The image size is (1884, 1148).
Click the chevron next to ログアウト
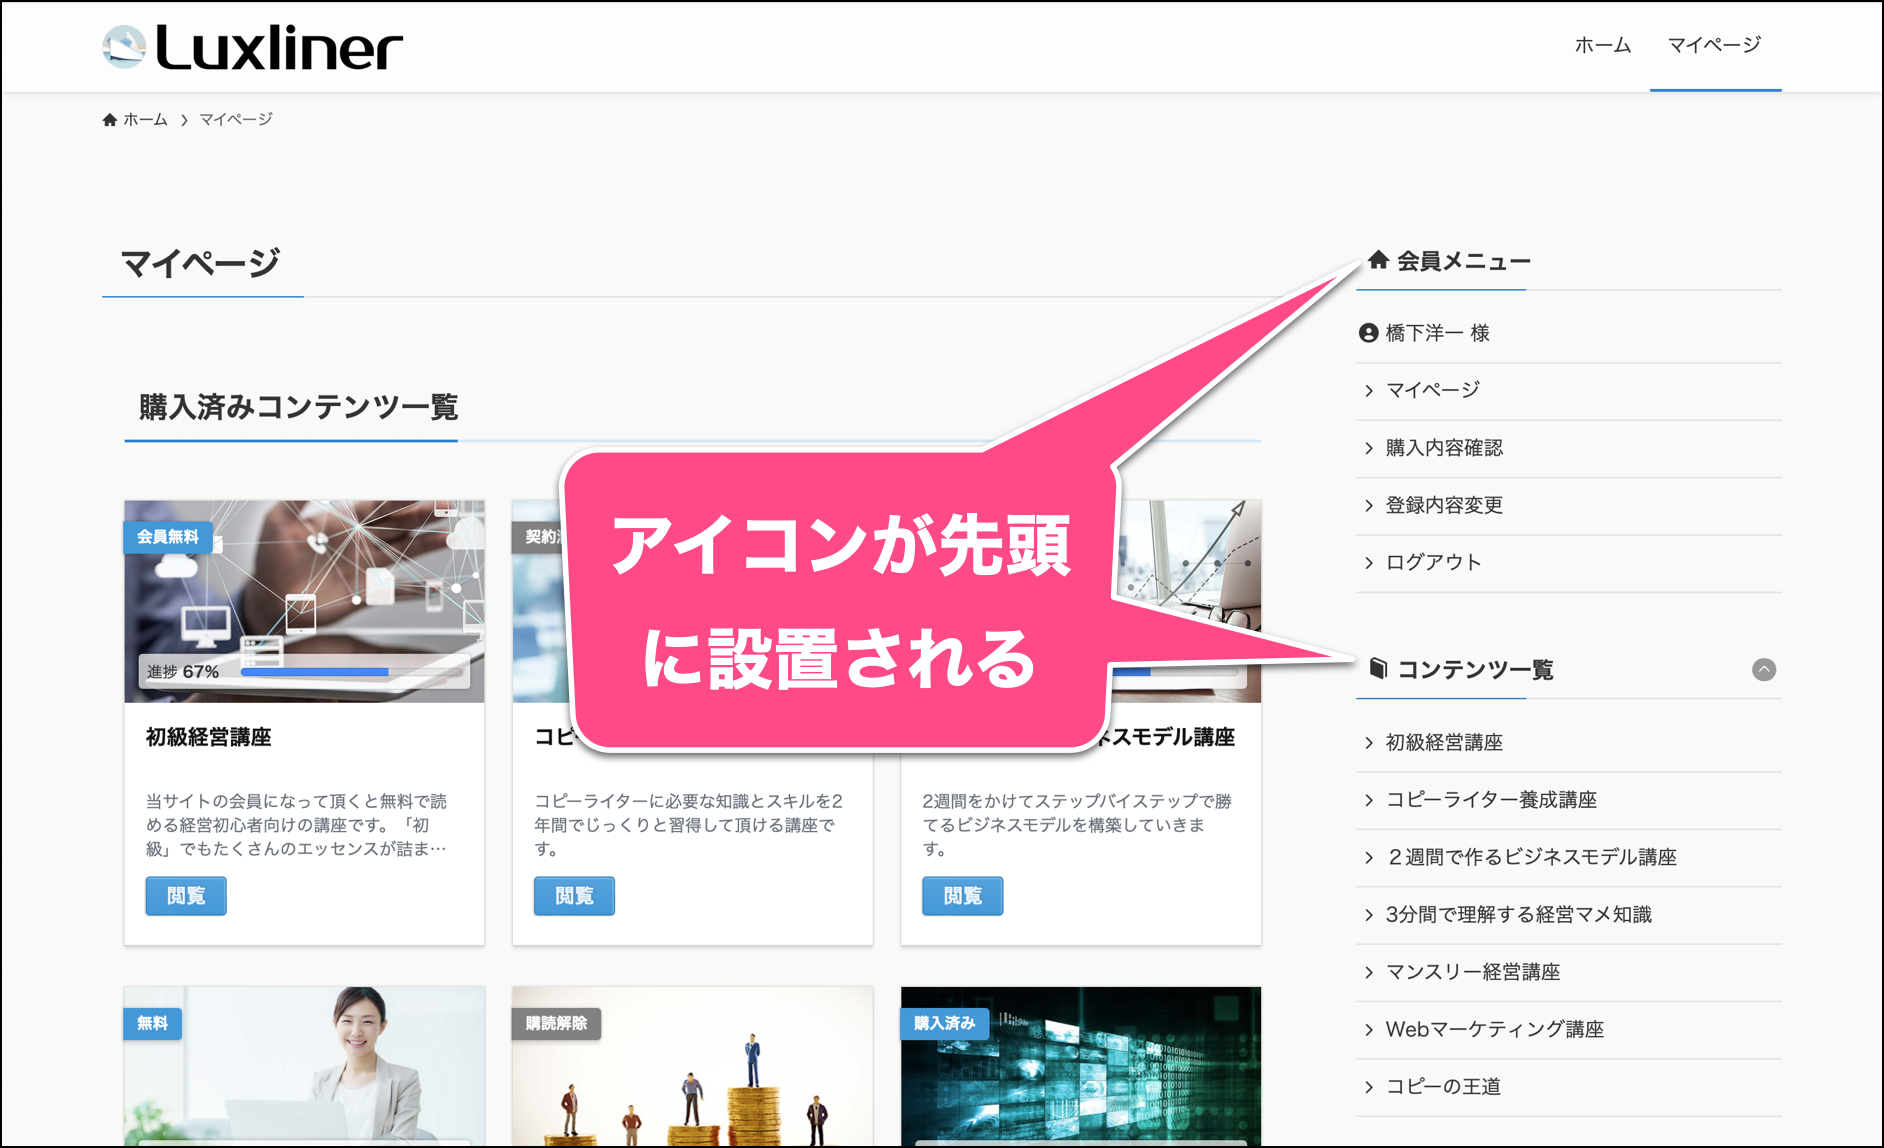[x=1369, y=563]
